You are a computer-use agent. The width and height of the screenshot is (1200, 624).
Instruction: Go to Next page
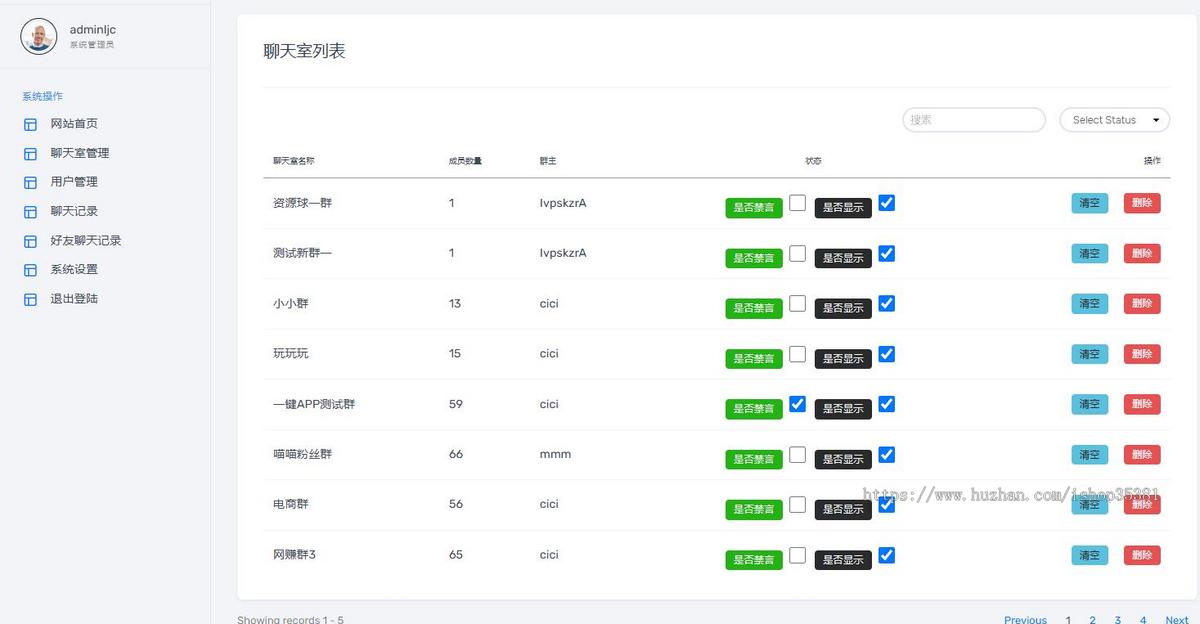click(1177, 619)
